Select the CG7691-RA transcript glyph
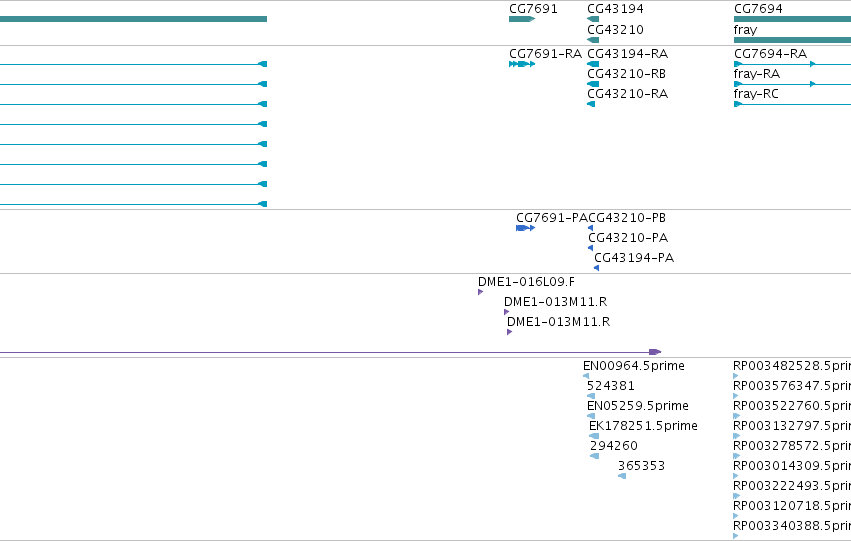 (x=522, y=64)
